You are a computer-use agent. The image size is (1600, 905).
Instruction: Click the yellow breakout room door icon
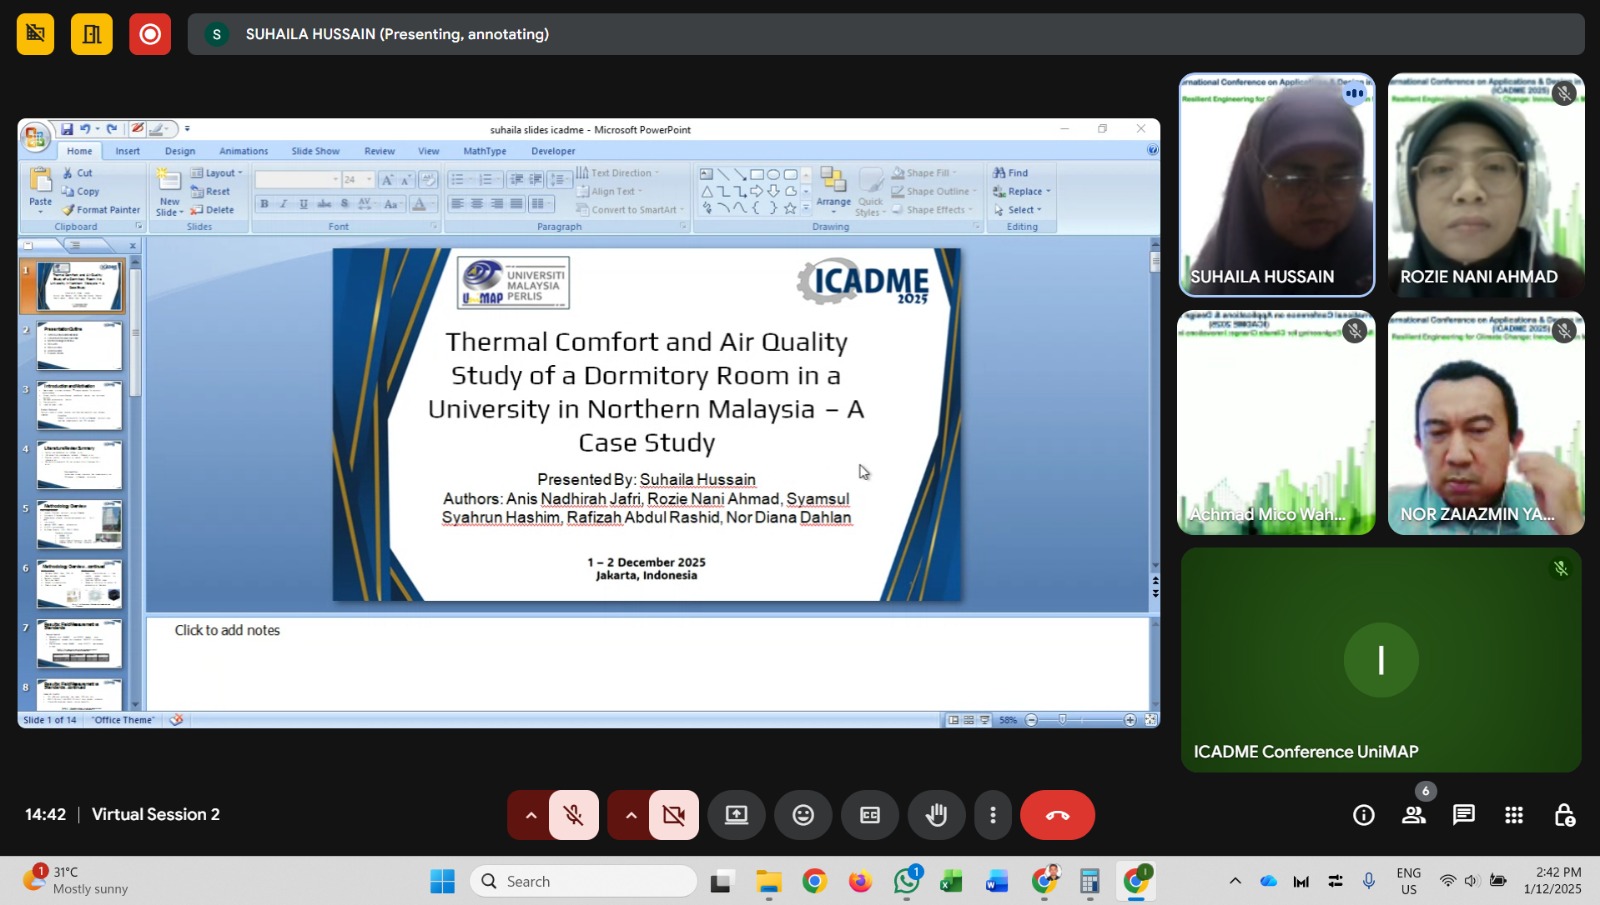click(92, 34)
